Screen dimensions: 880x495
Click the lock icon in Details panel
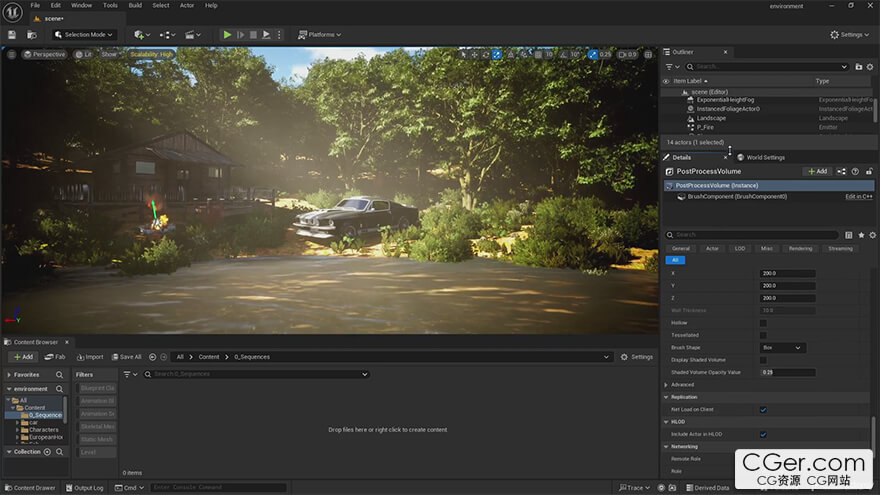pos(869,171)
